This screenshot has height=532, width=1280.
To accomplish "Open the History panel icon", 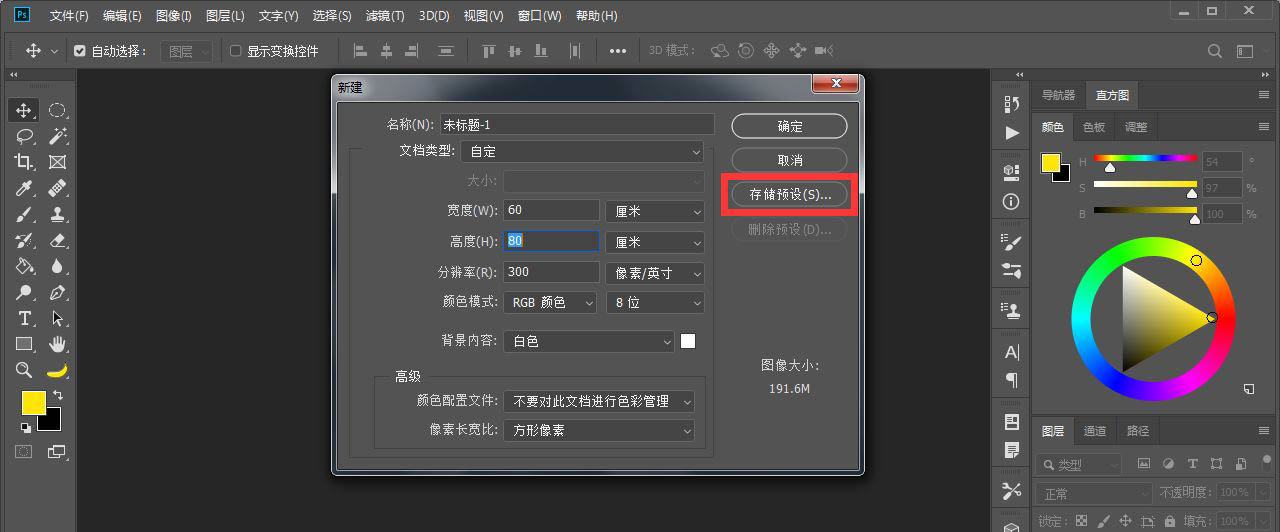I will pos(1012,104).
